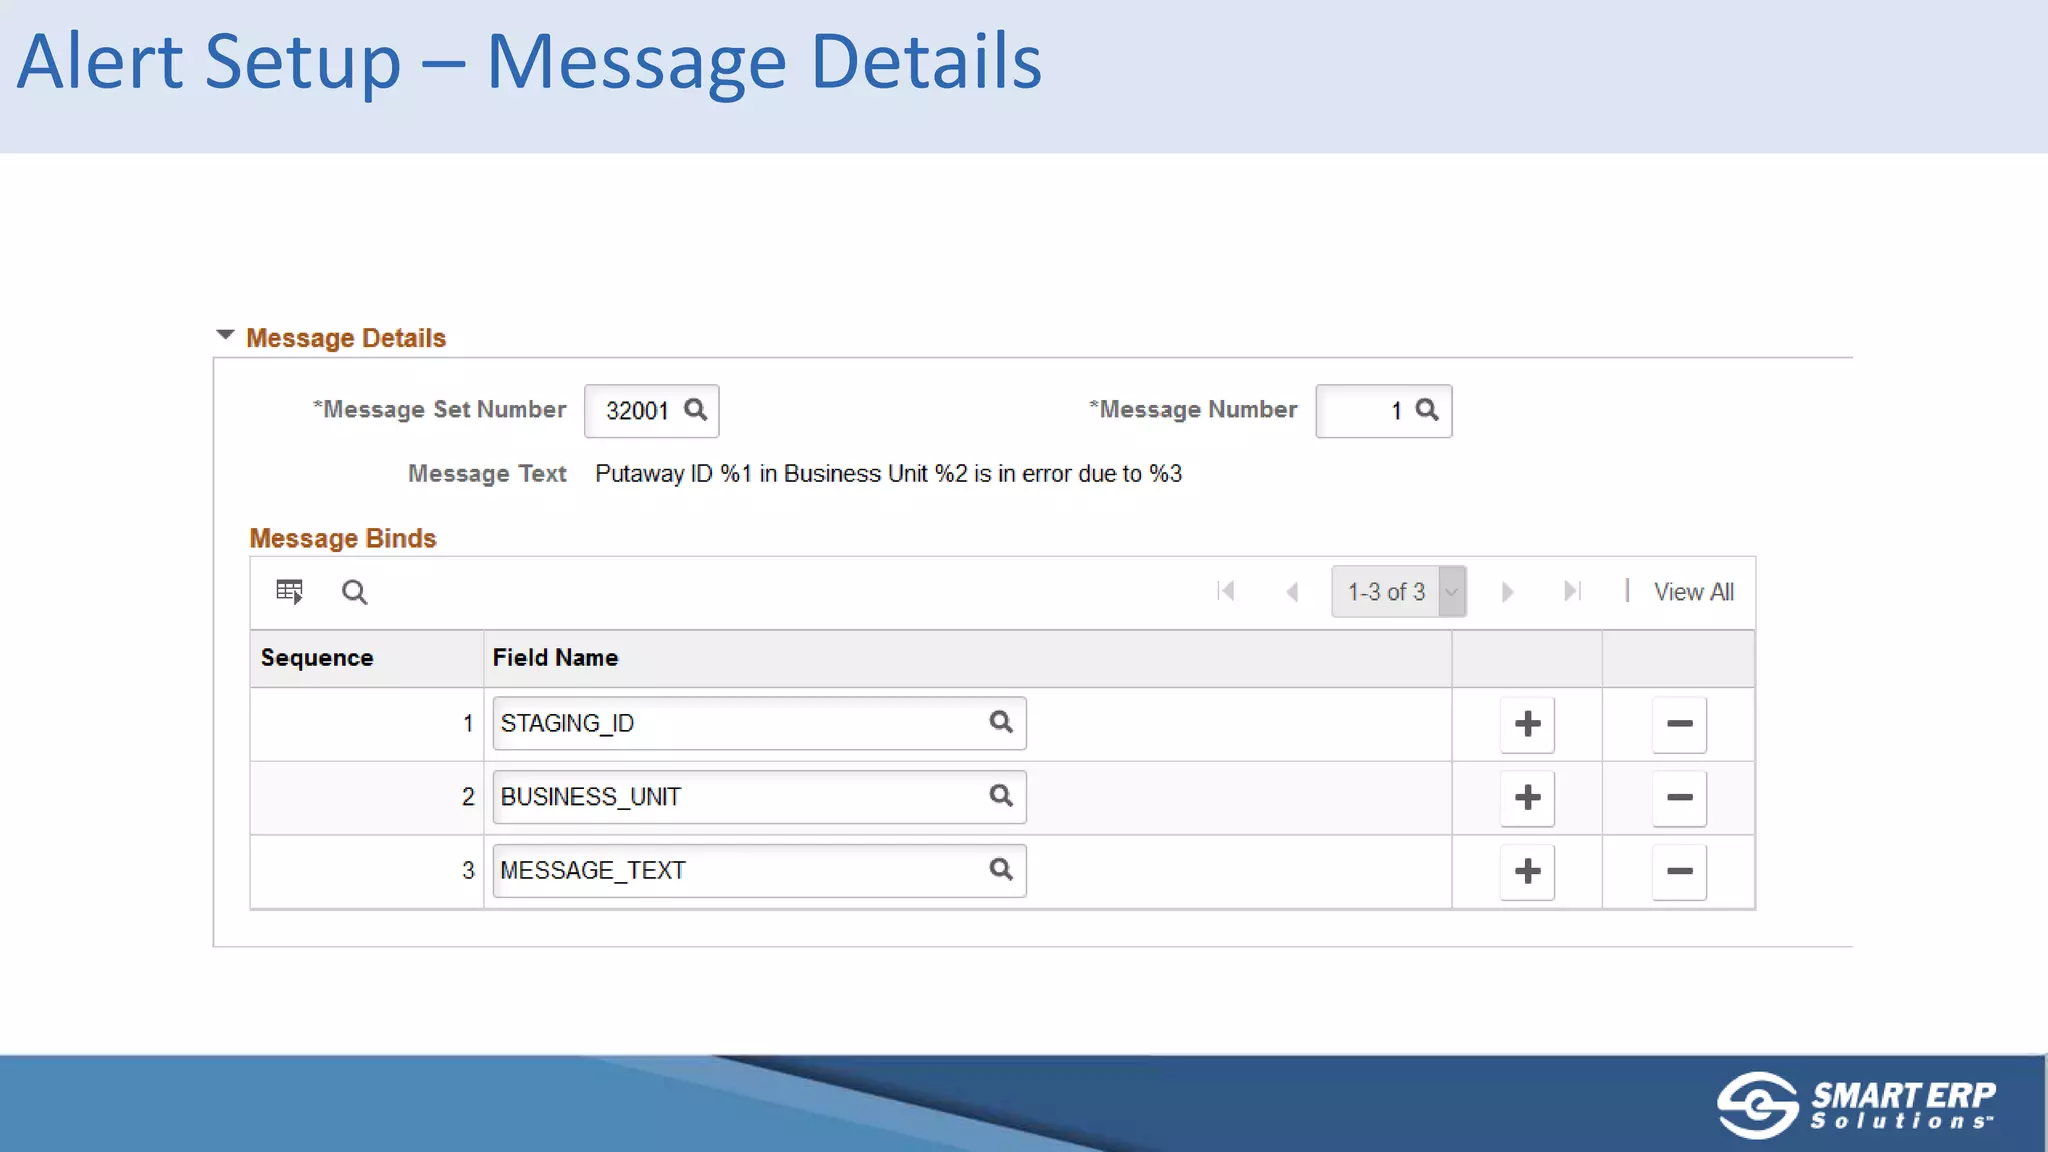
Task: Go to first page of binds
Action: click(1226, 591)
